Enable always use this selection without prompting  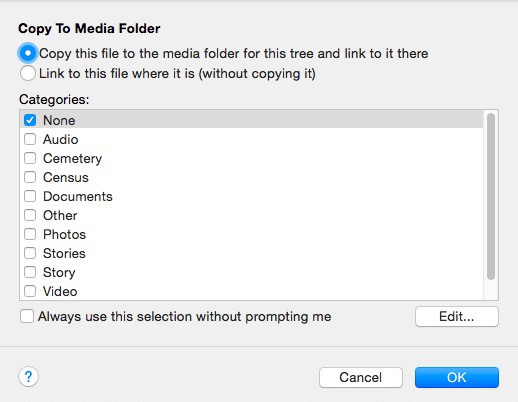point(27,316)
